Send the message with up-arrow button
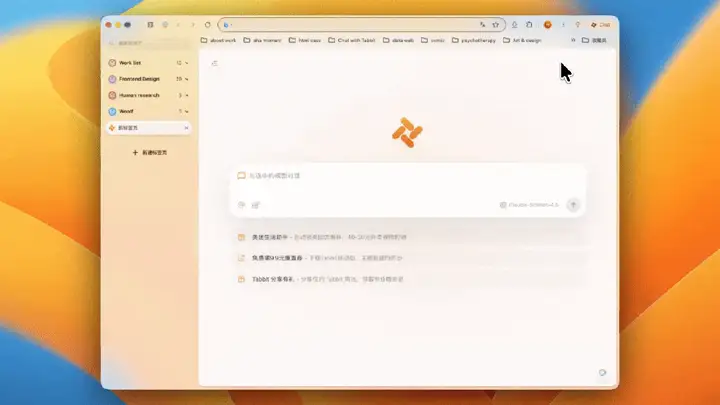The width and height of the screenshot is (720, 405). point(573,205)
